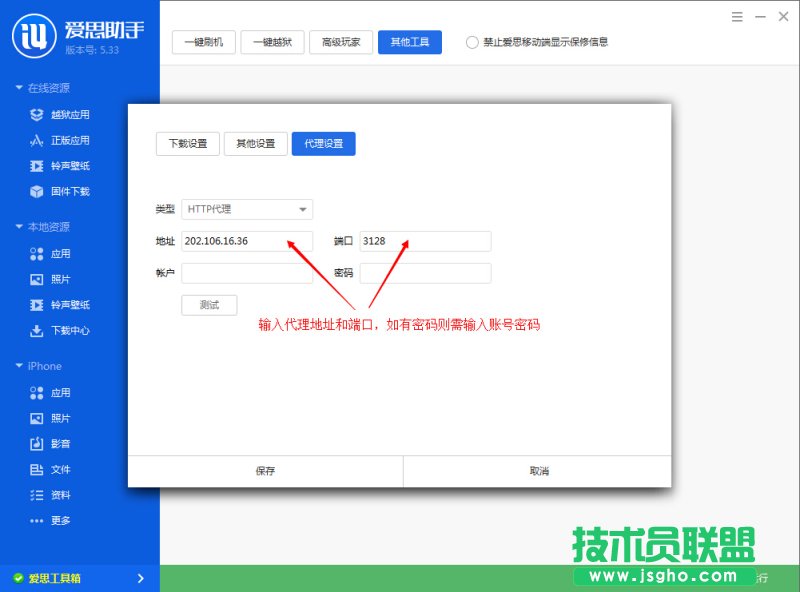Open the 文件 file manager for iPhone
This screenshot has width=800, height=592.
[62, 470]
